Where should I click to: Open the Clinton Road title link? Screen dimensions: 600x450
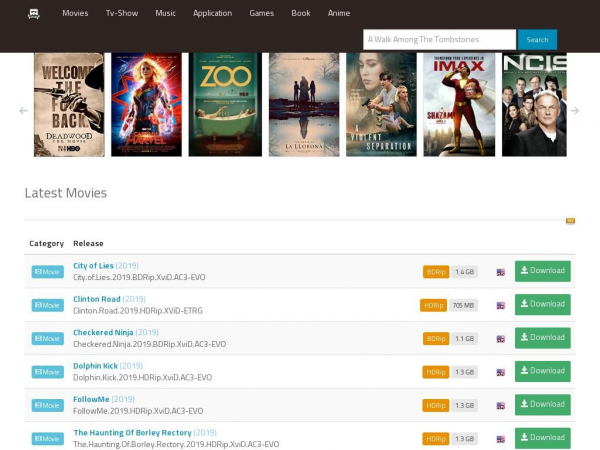[x=97, y=299]
